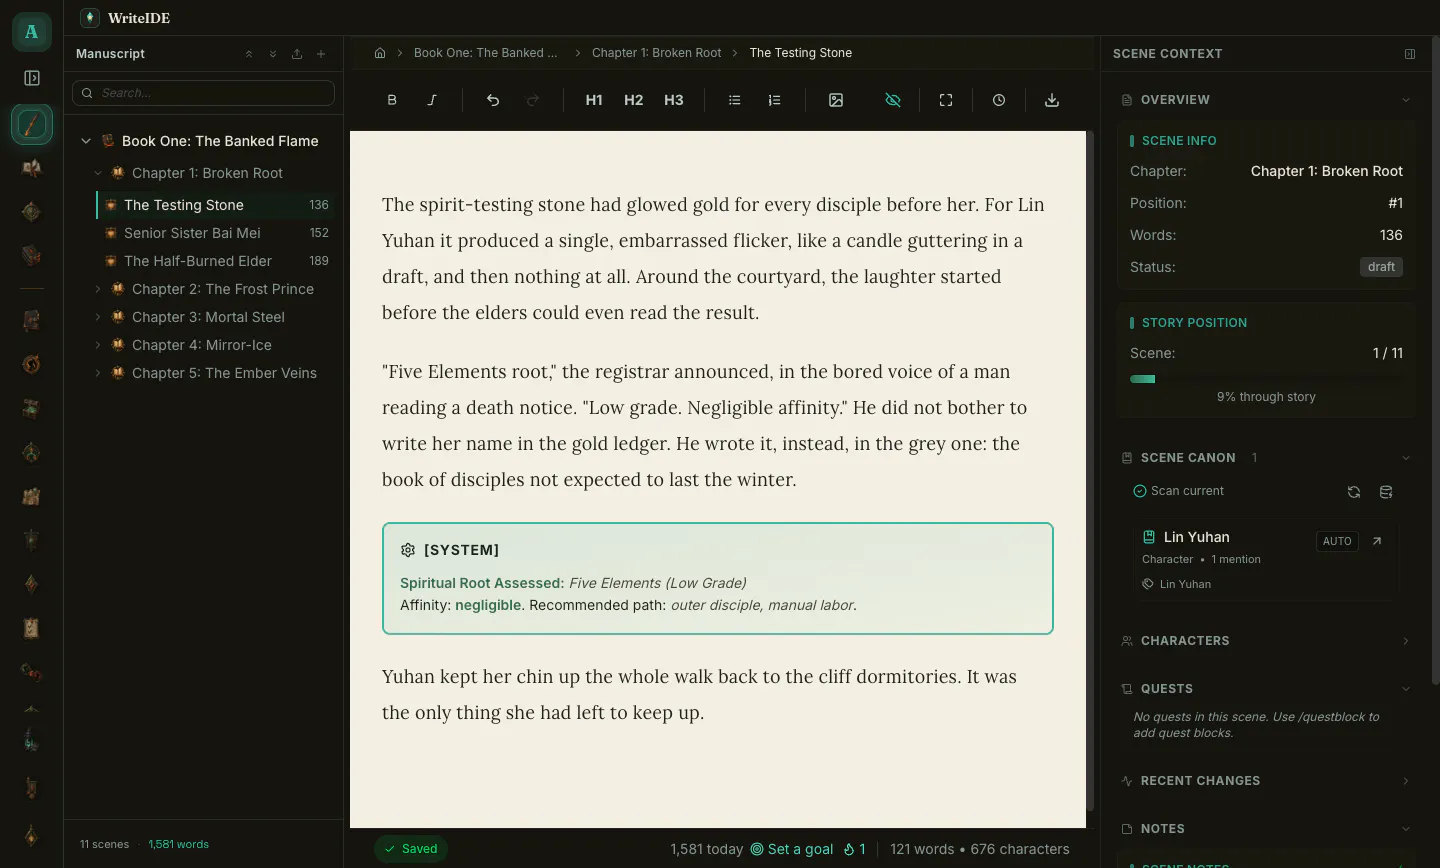Image resolution: width=1440 pixels, height=868 pixels.
Task: Focus the Manuscript search field
Action: pyautogui.click(x=204, y=93)
